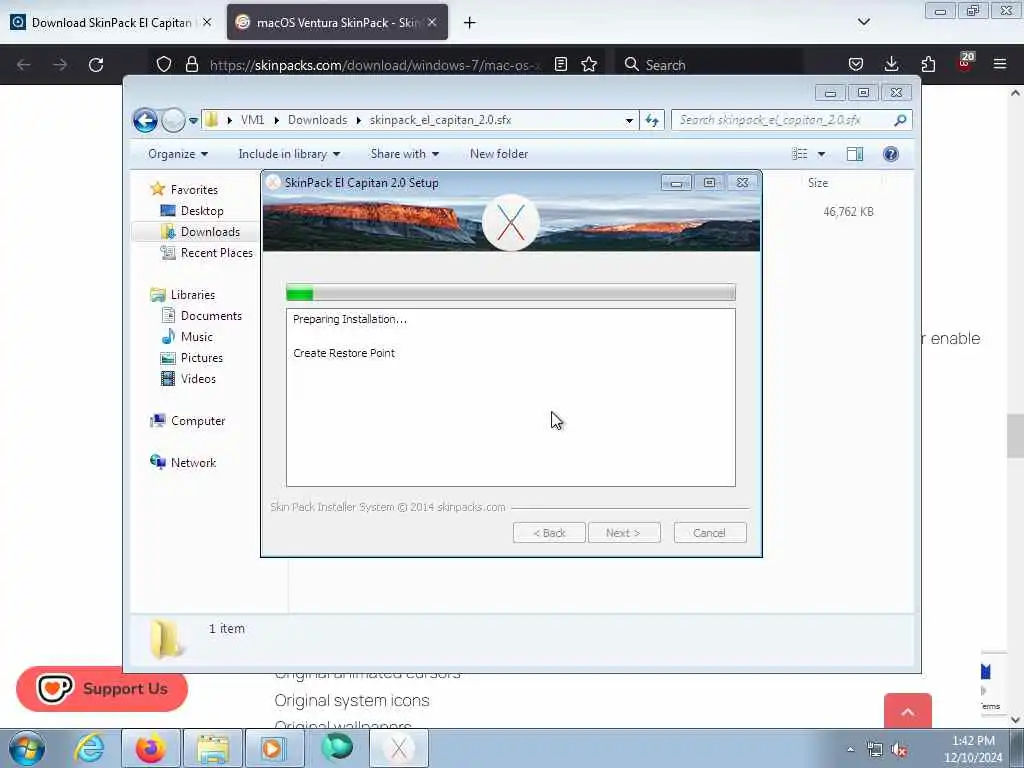This screenshot has width=1024, height=768.
Task: Open Include in library menu
Action: pos(289,154)
